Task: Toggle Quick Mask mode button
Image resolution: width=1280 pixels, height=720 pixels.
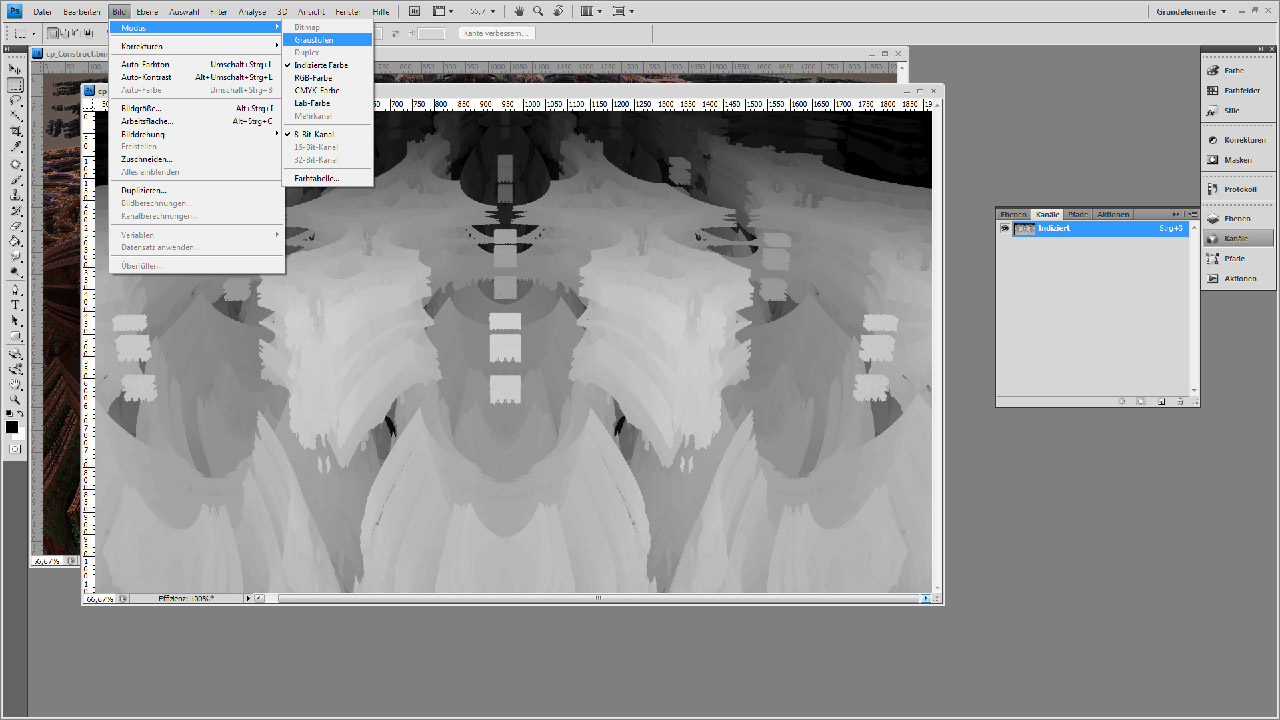Action: 15,449
